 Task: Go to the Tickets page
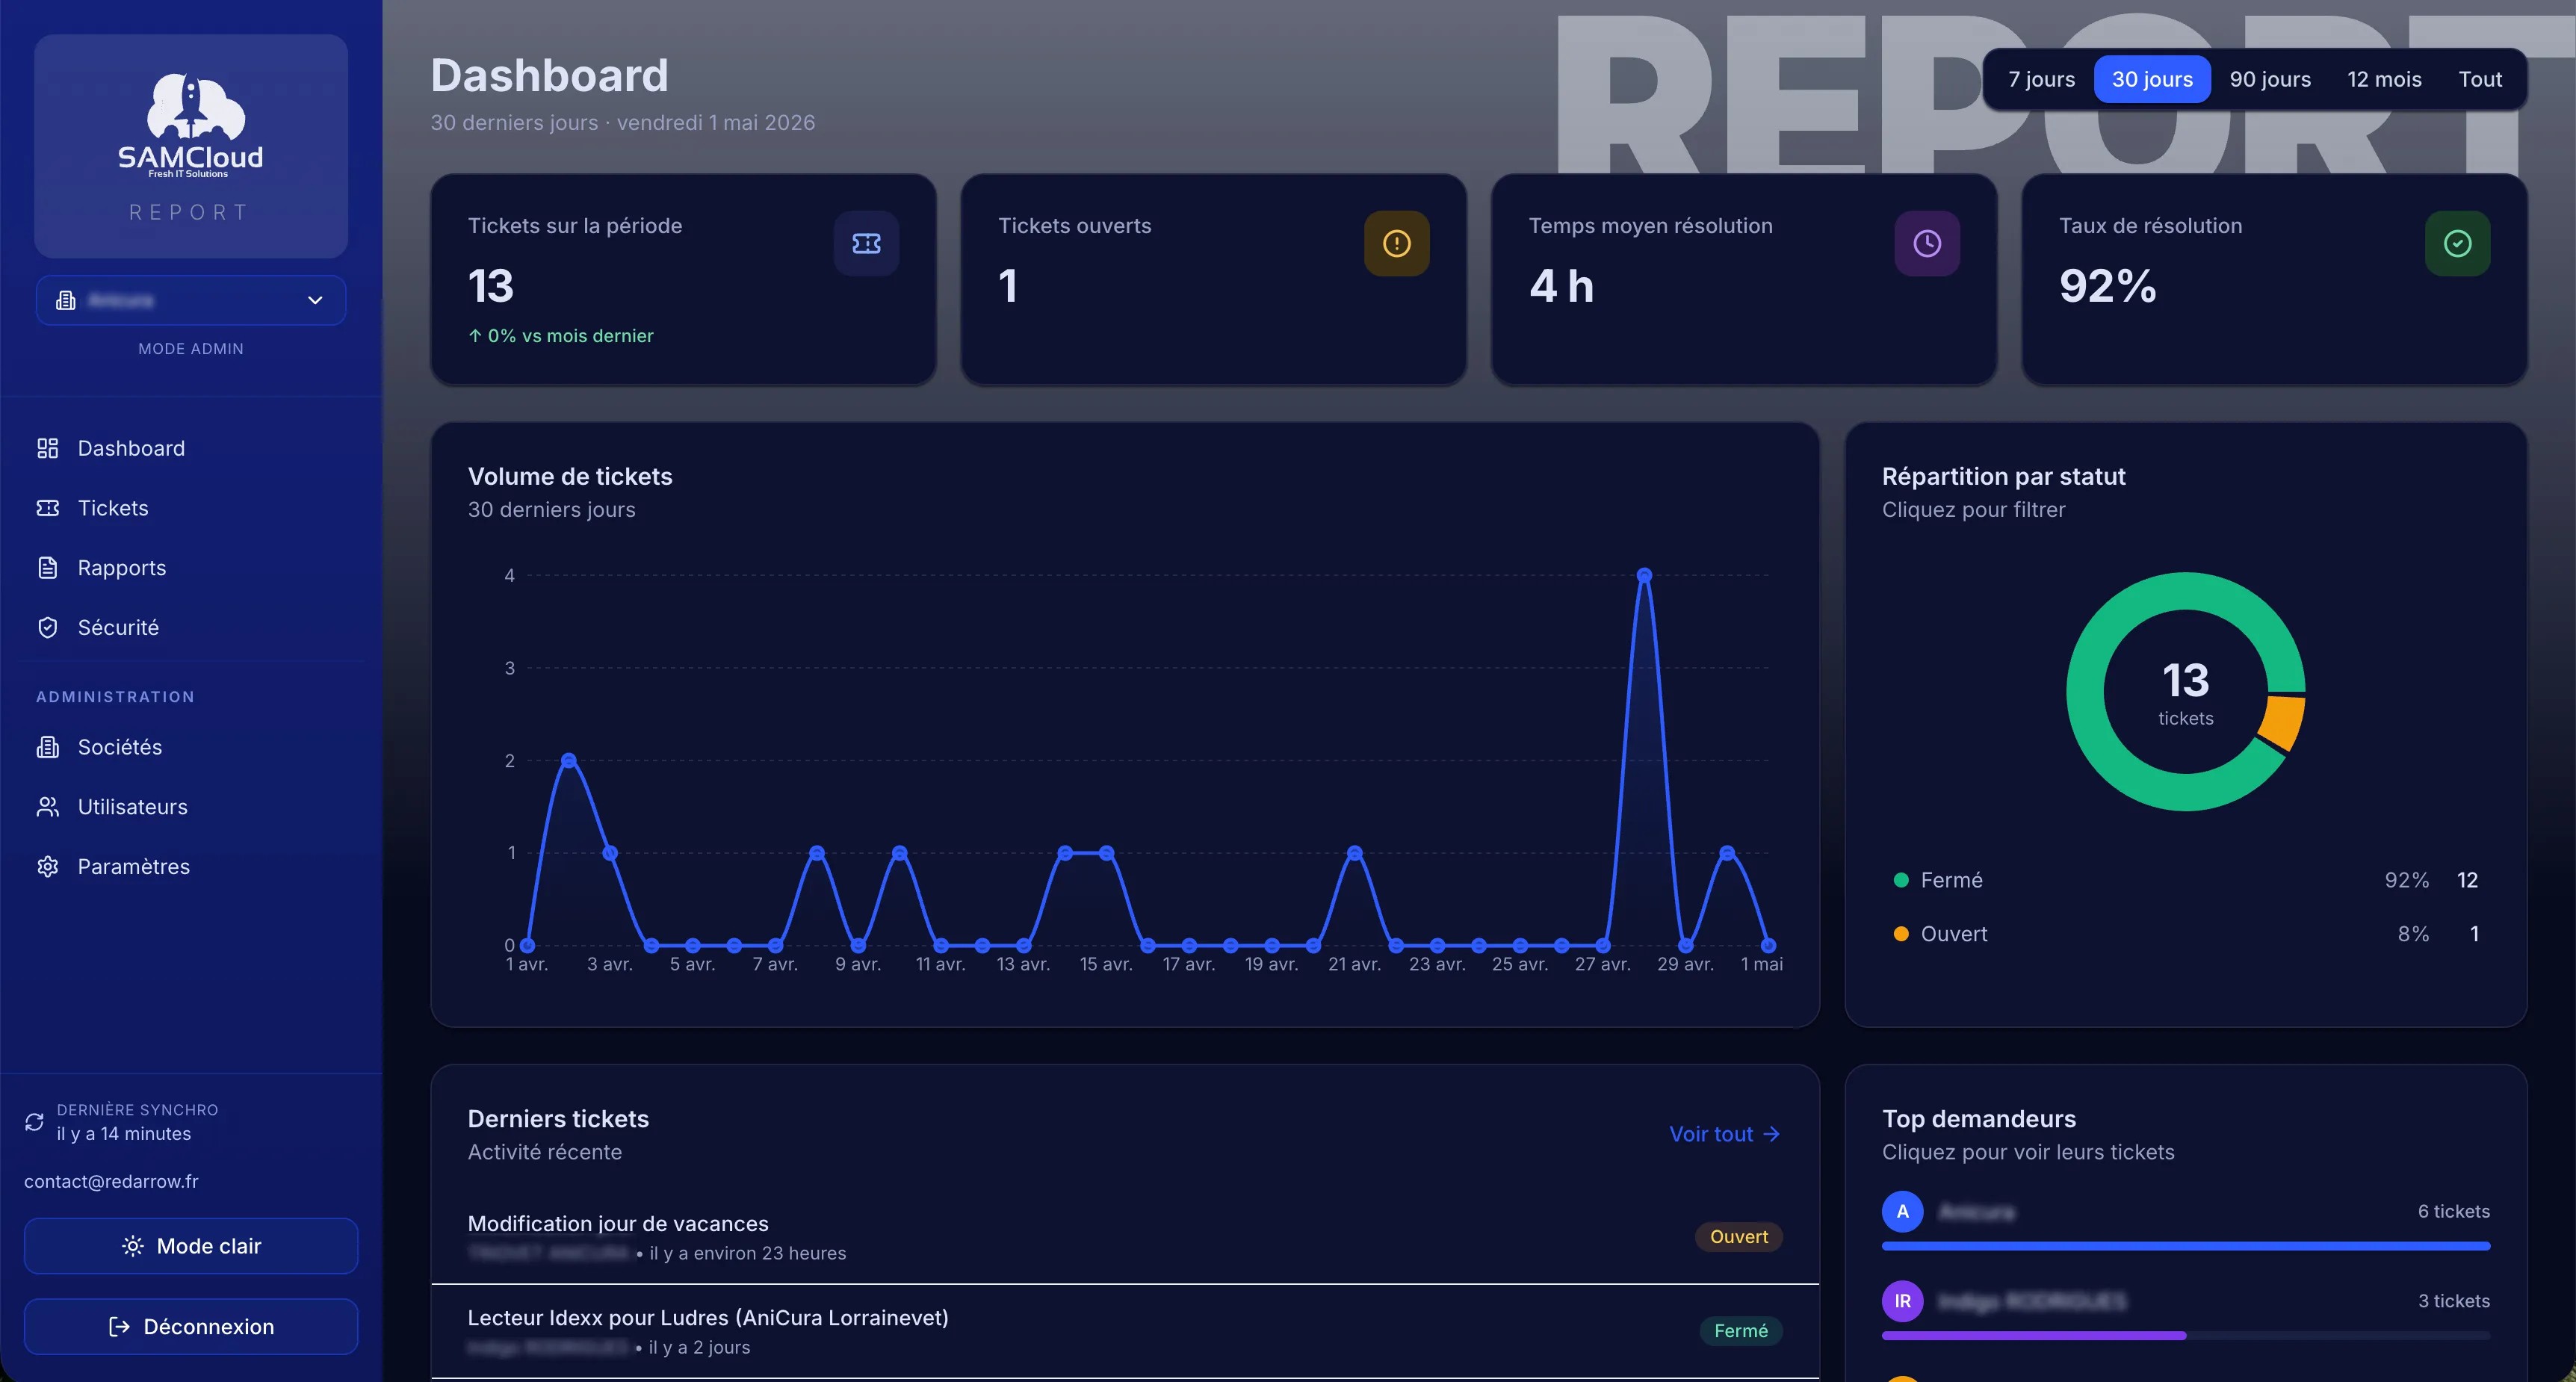[191, 508]
